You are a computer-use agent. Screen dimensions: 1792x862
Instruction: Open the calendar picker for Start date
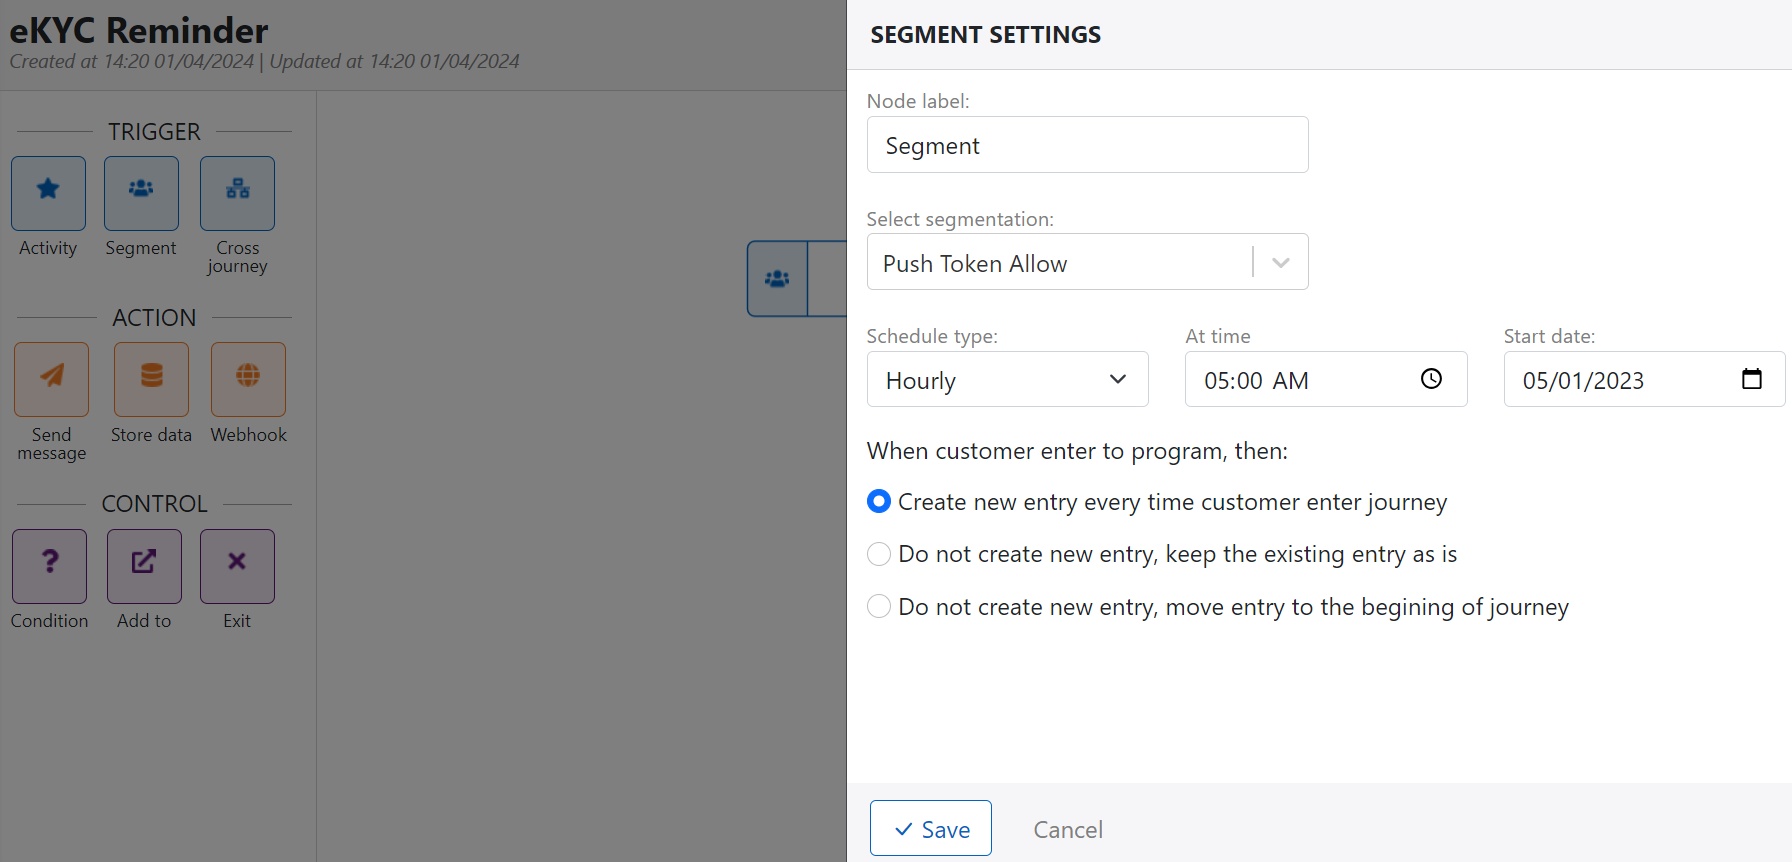[1751, 379]
